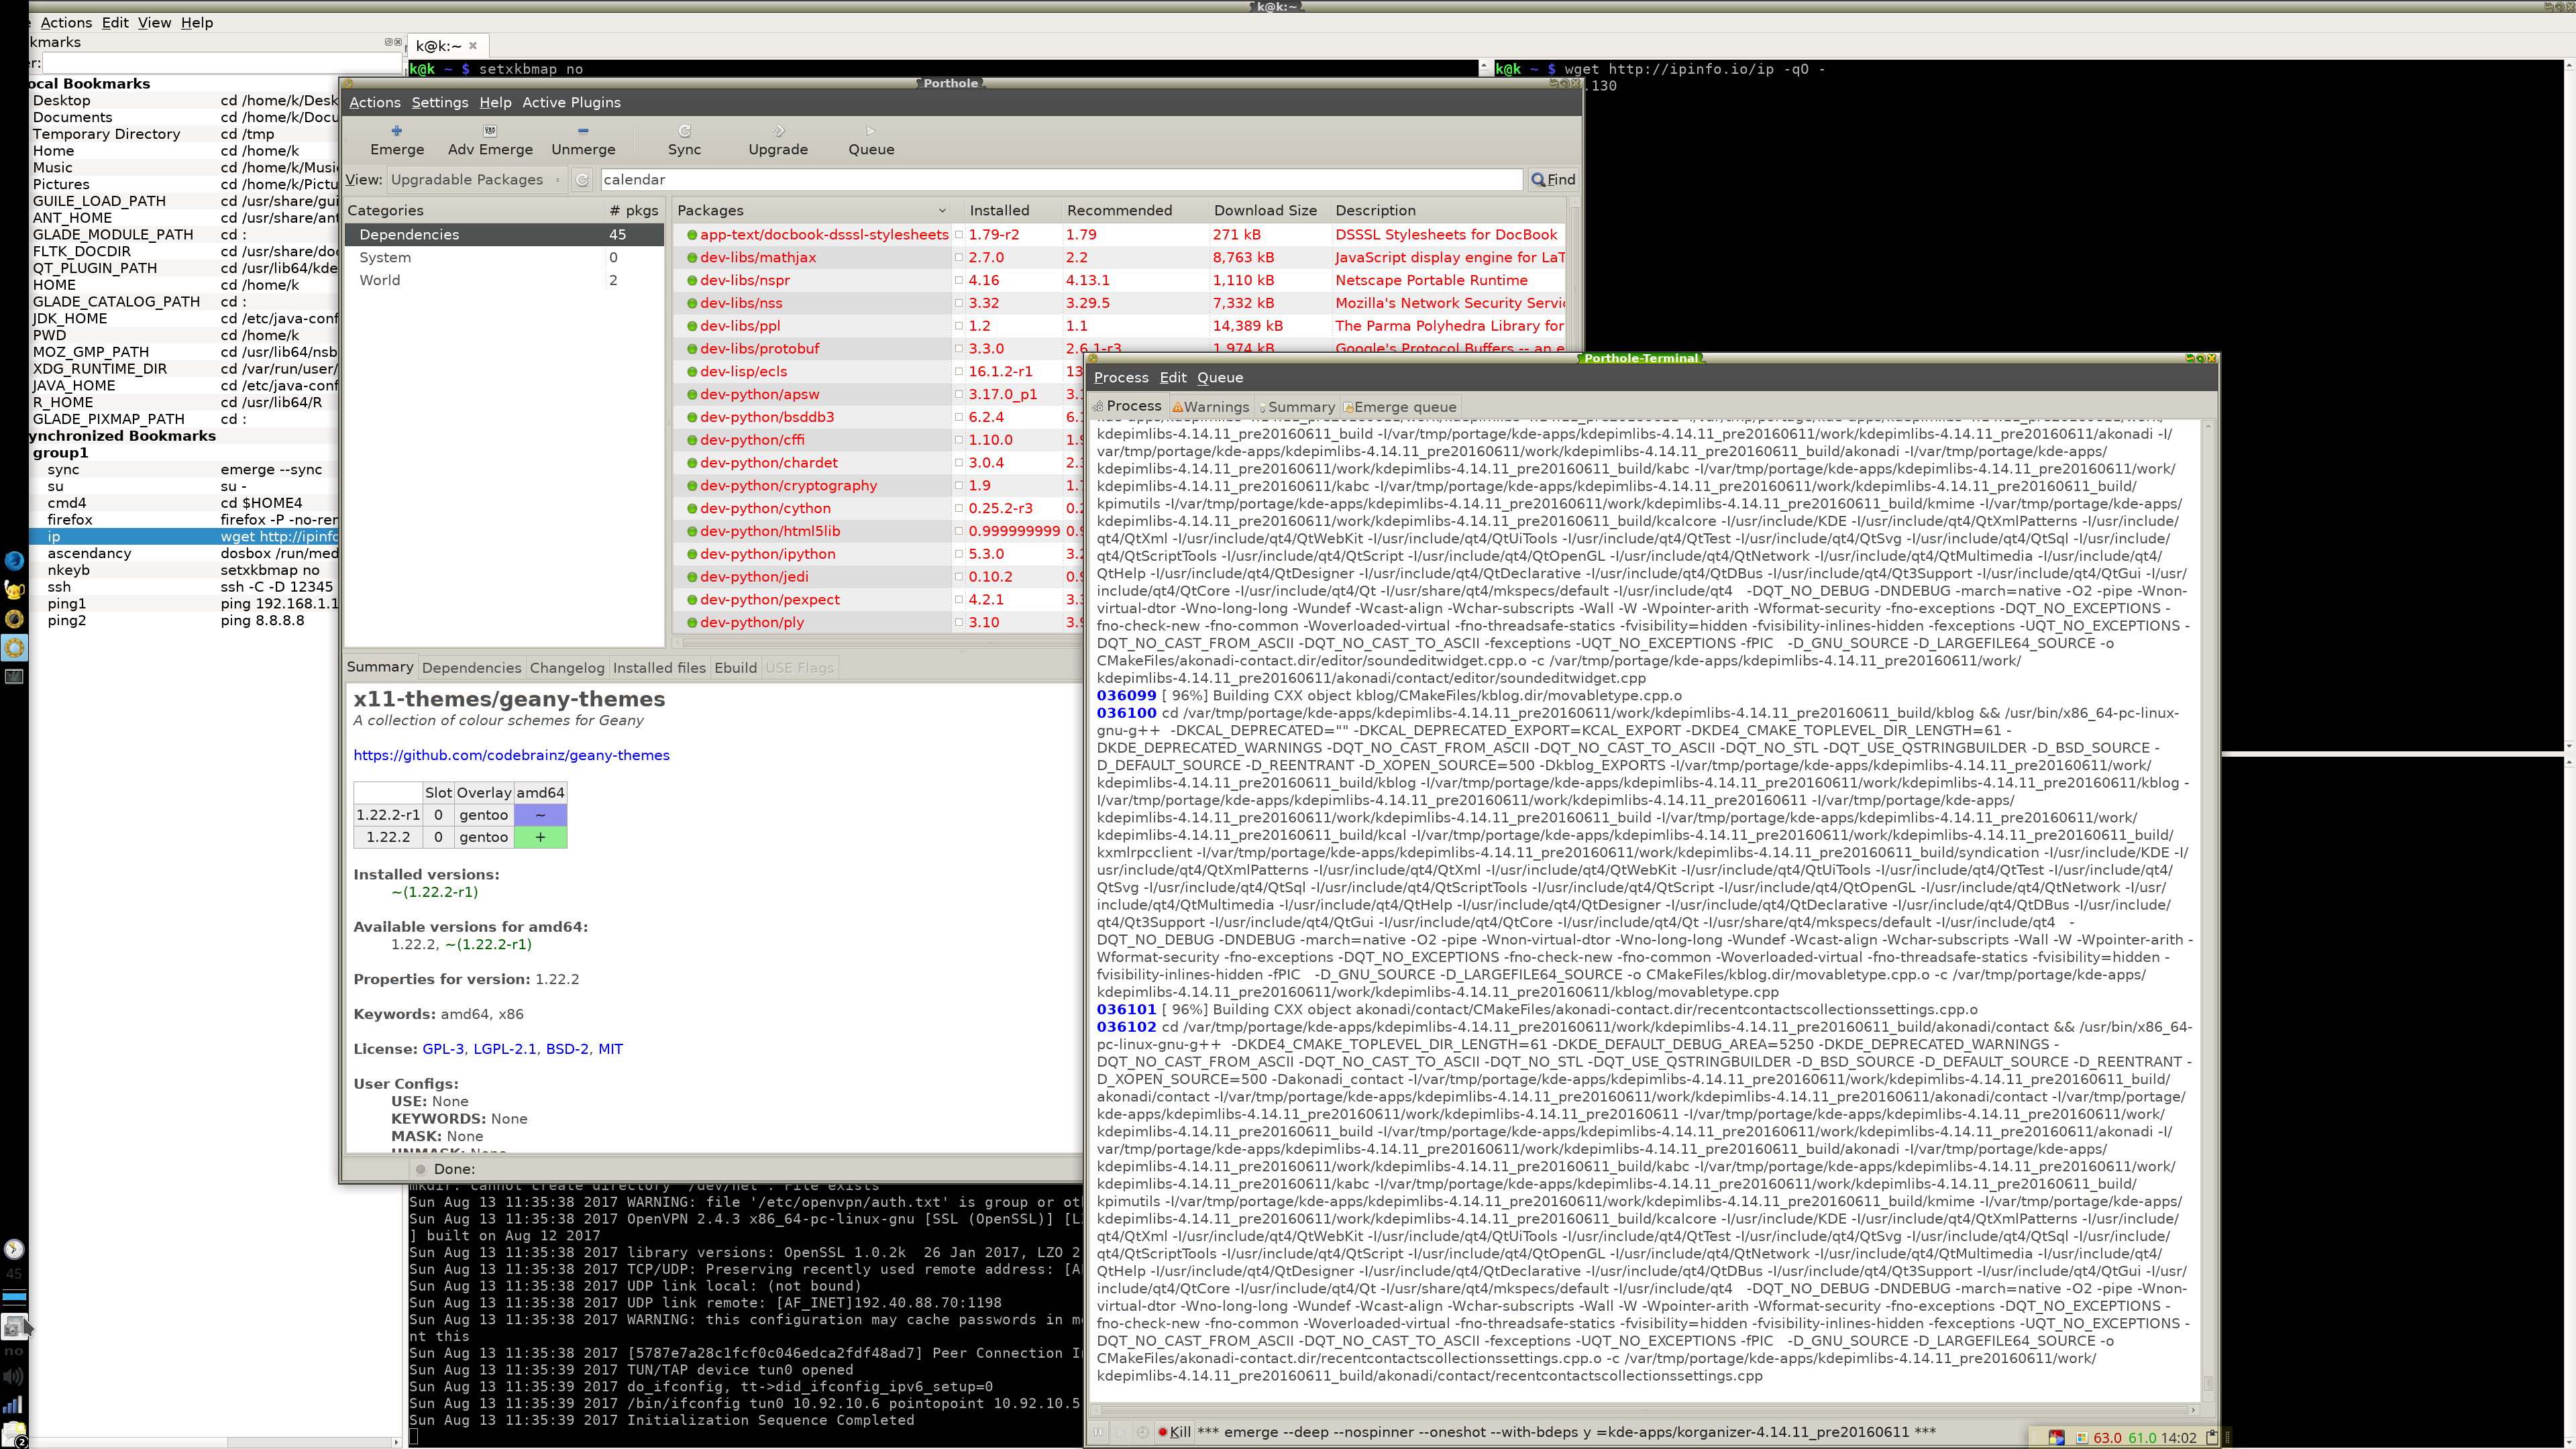The height and width of the screenshot is (1449, 2576).
Task: Sort by the Download Size column header
Action: pos(1265,210)
